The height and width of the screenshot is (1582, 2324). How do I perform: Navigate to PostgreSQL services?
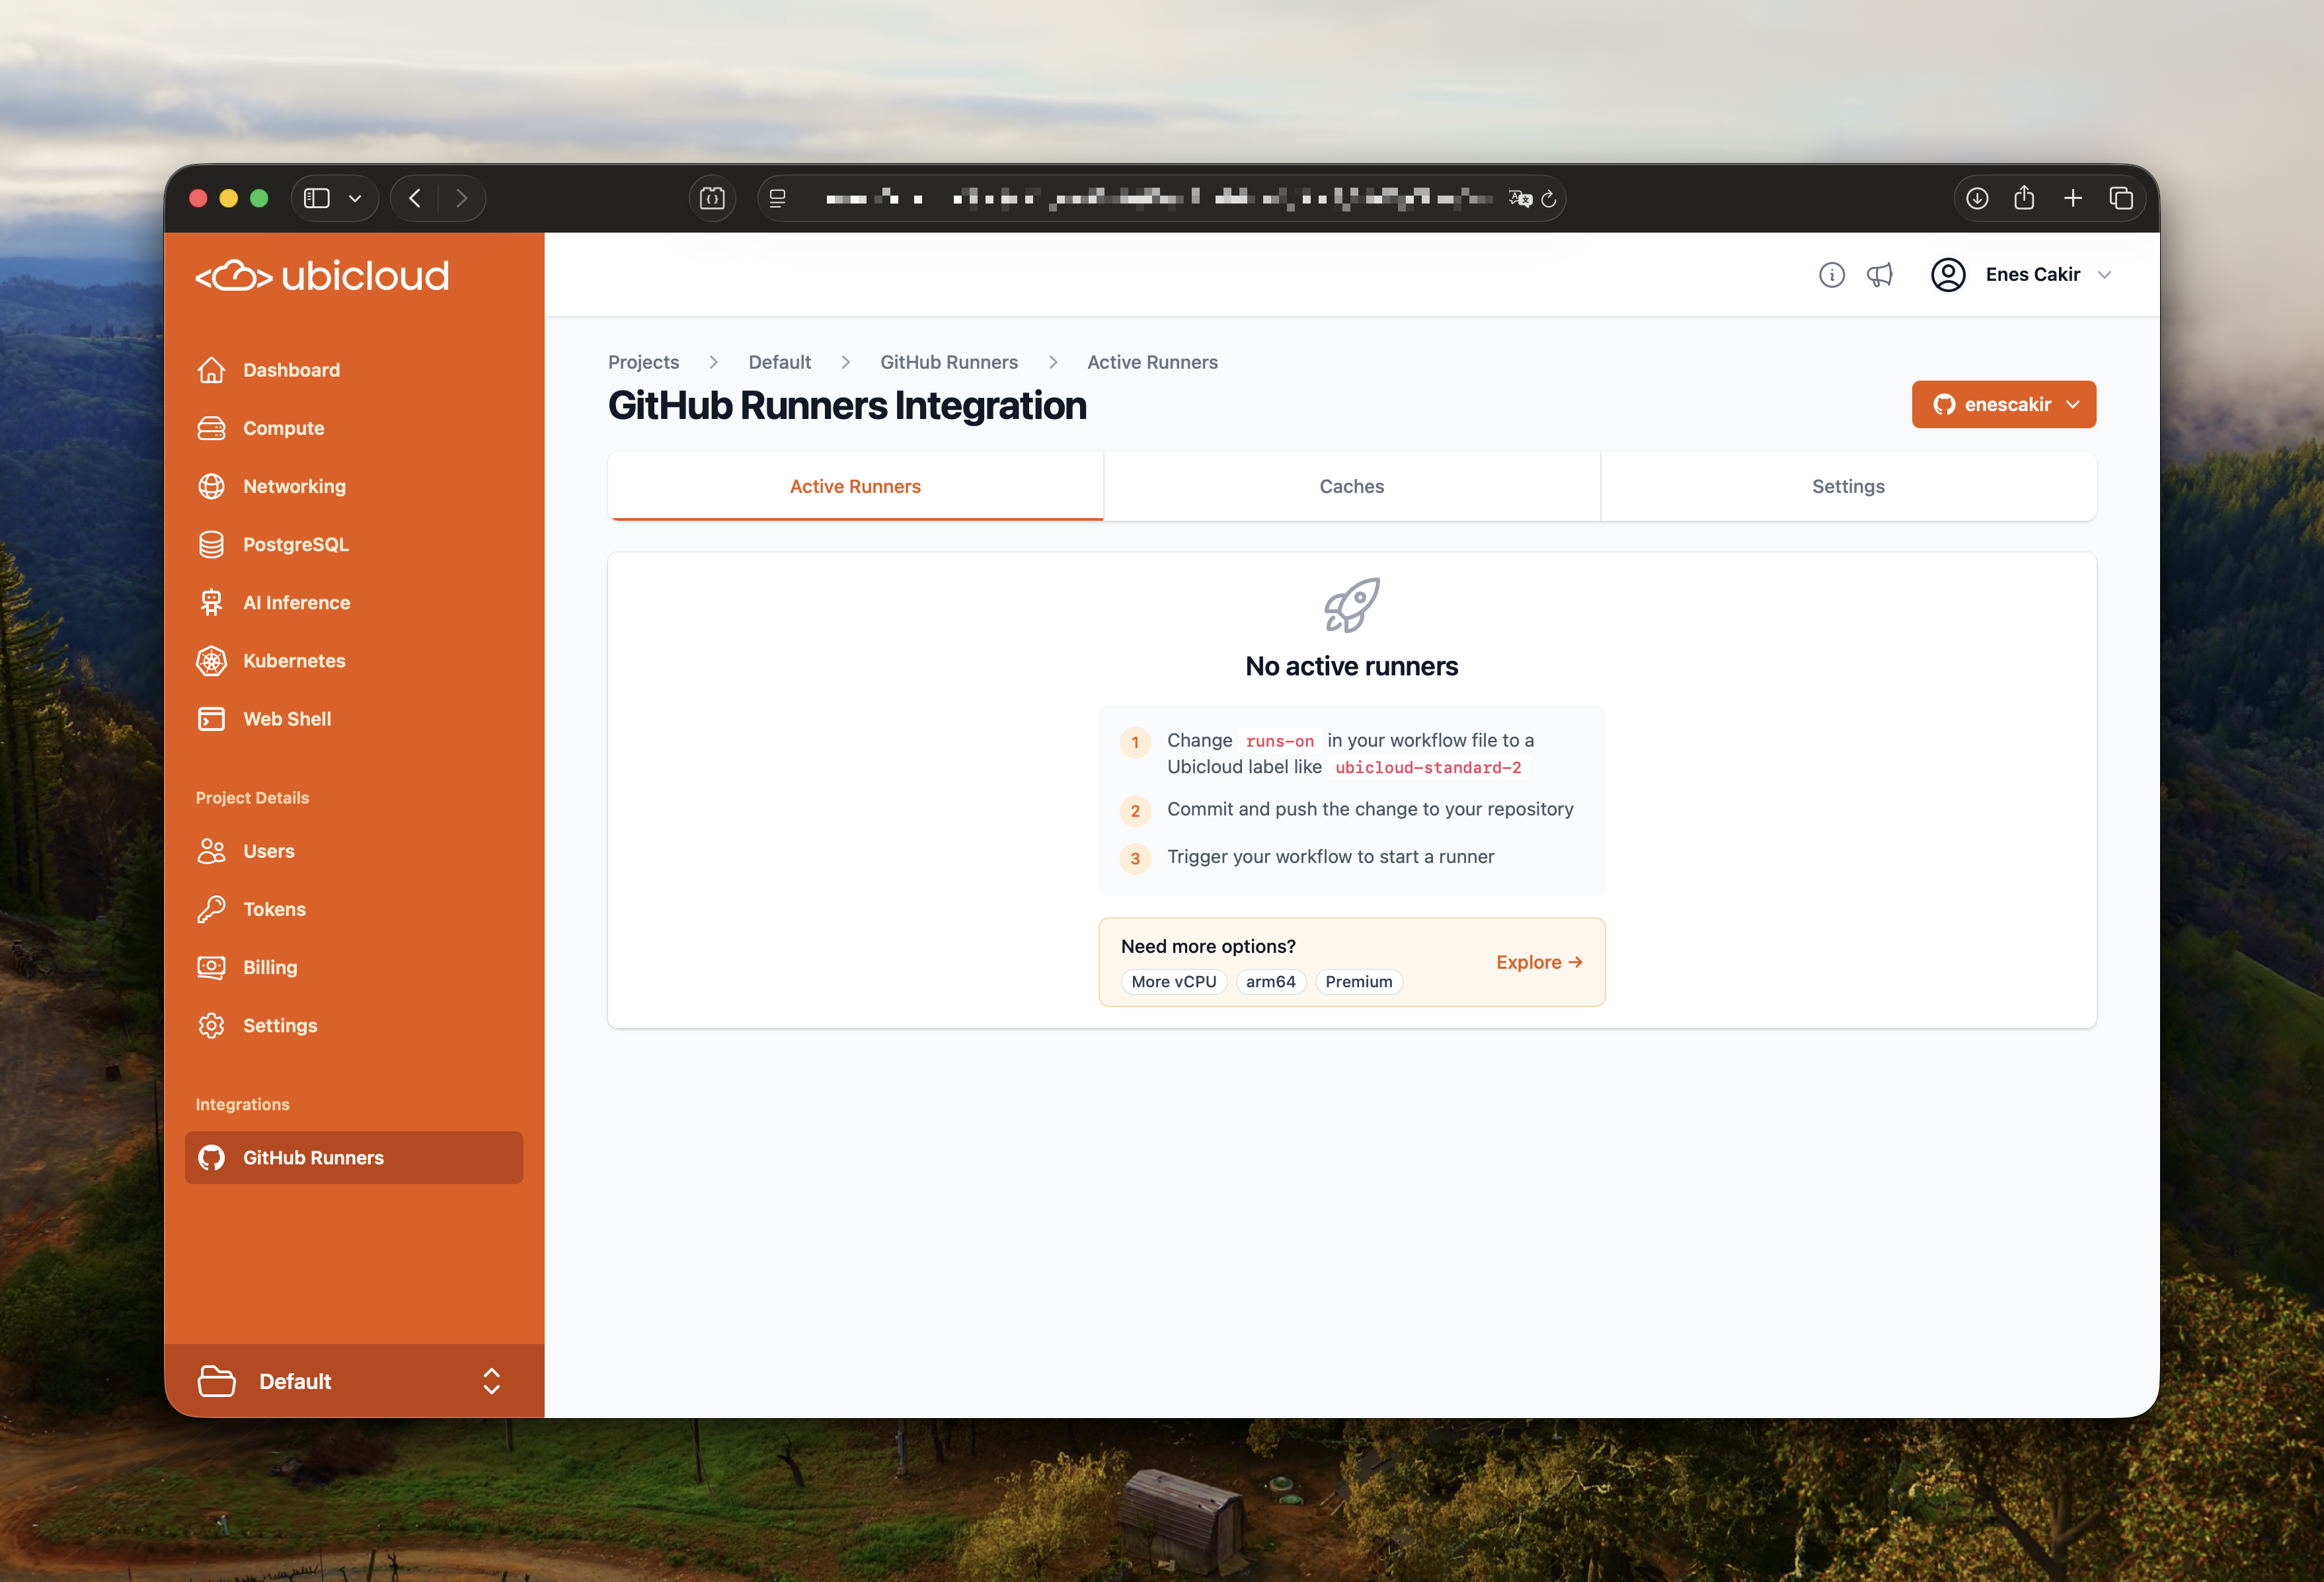(x=296, y=544)
